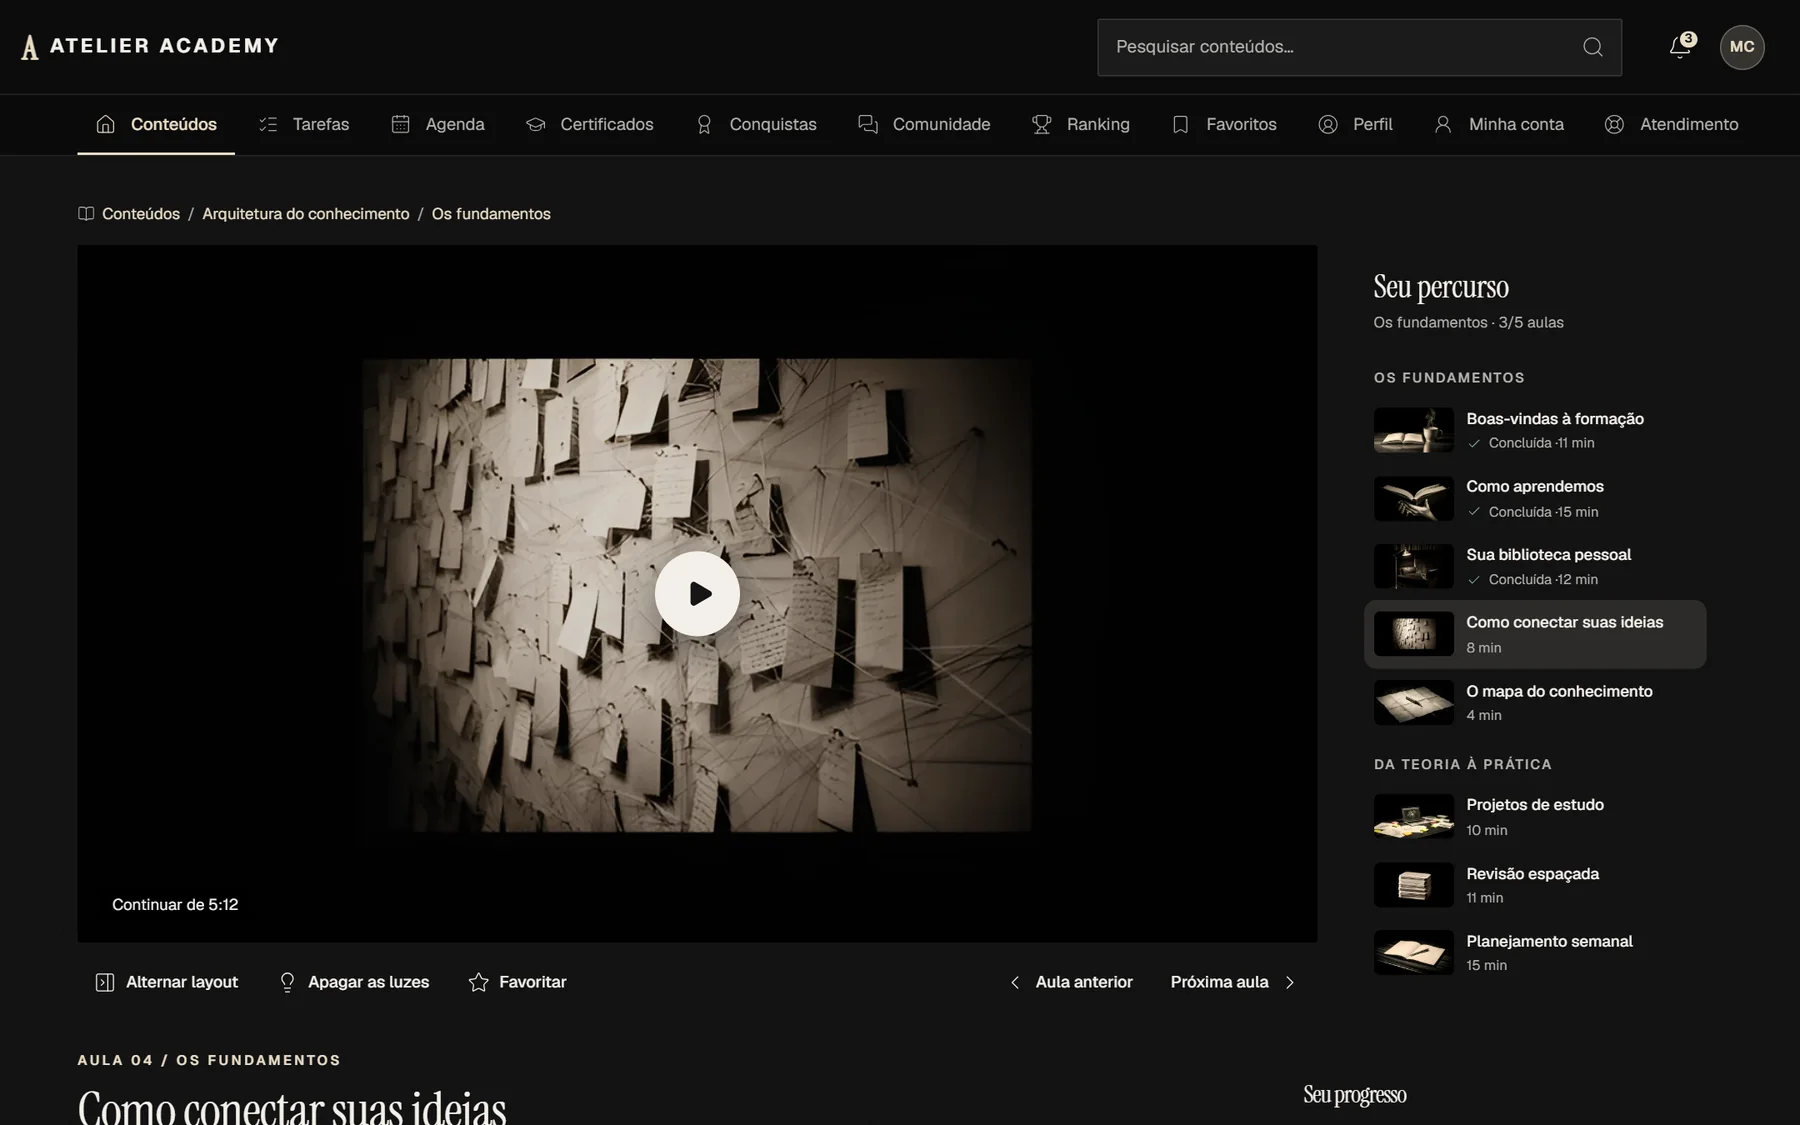1800x1125 pixels.
Task: Open lesson Revisão espaçada
Action: (1535, 885)
